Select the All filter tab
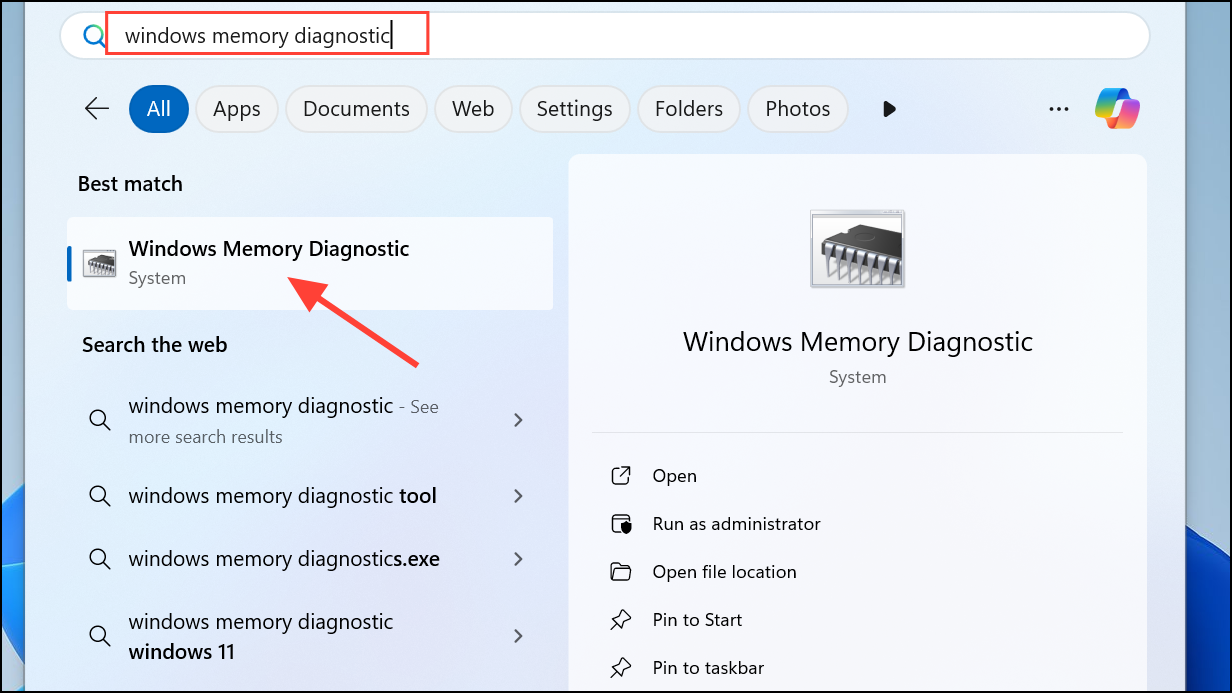This screenshot has height=693, width=1232. coord(159,109)
